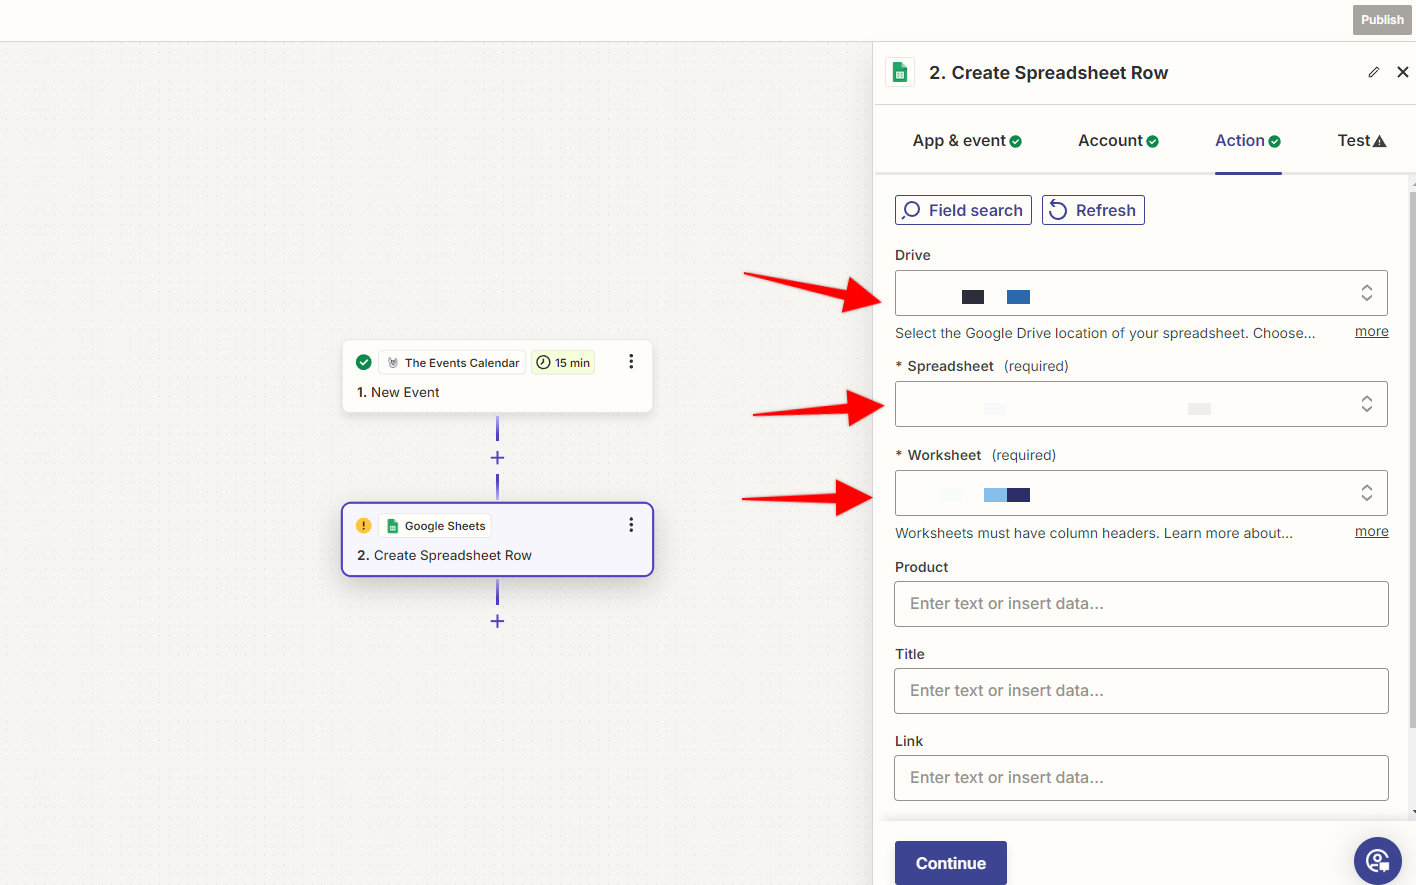Open the Spreadsheet required dropdown
The image size is (1416, 885).
tap(1141, 404)
